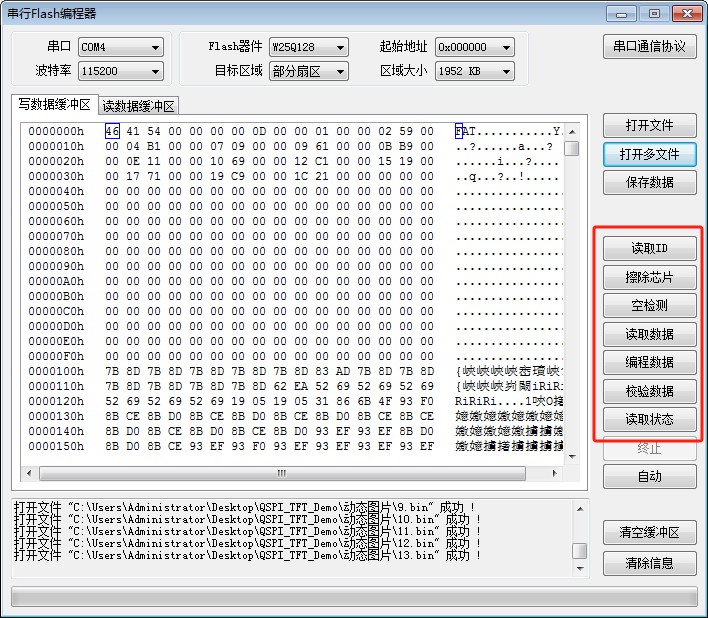This screenshot has width=708, height=618.
Task: Click the log panel scroll-down arrow
Action: [x=580, y=568]
